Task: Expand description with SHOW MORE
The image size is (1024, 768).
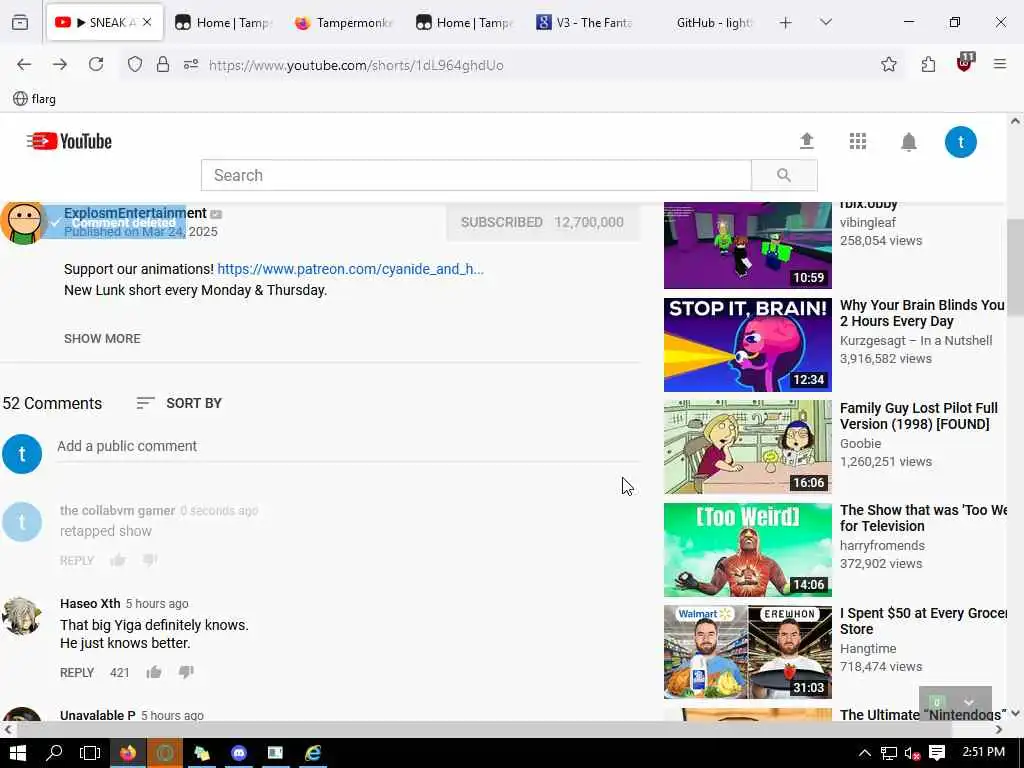Action: [x=102, y=338]
